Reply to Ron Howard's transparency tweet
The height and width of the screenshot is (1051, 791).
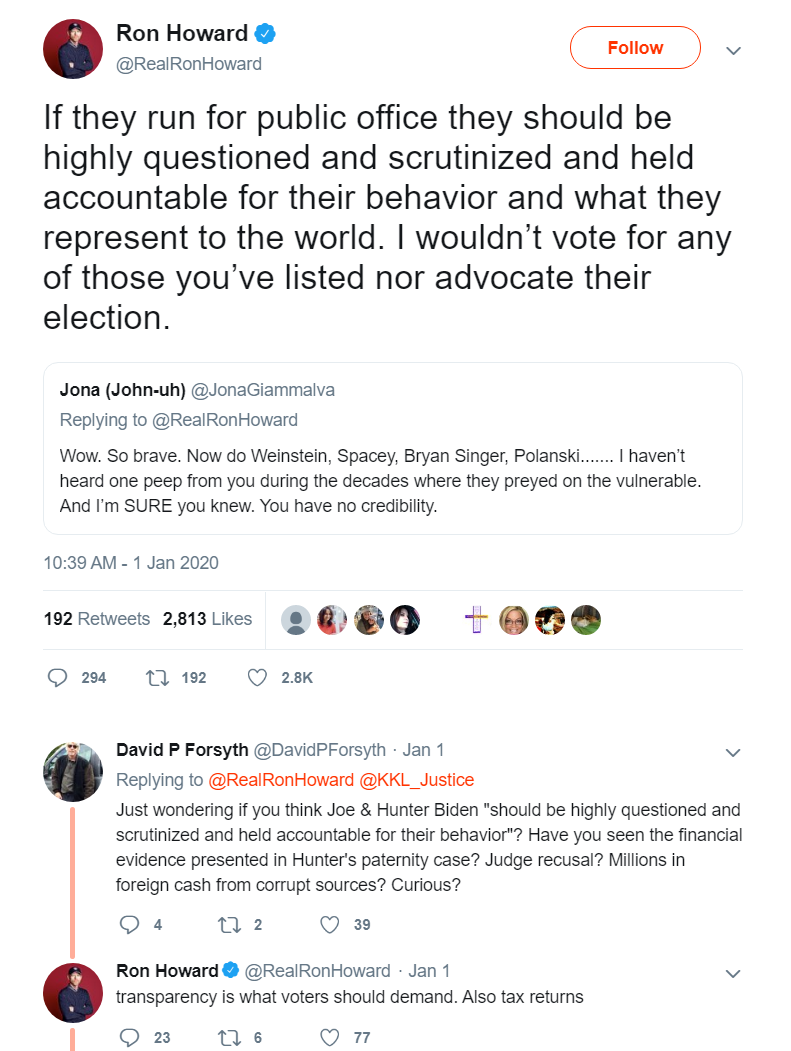click(128, 1037)
